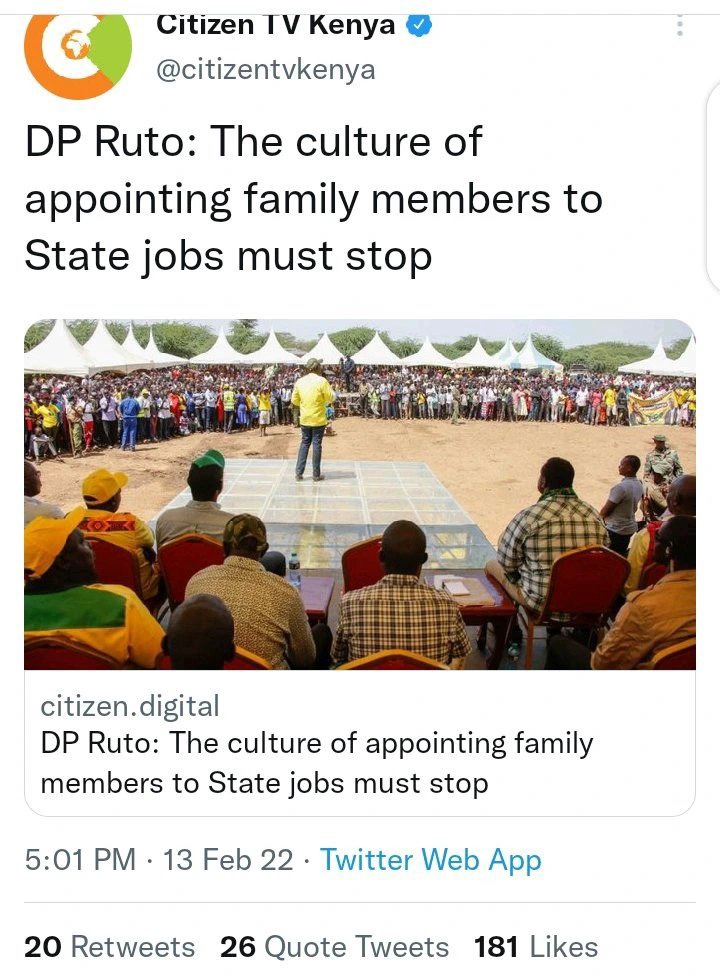Click the man in yellow jacket
The image size is (720, 980).
[x=312, y=419]
